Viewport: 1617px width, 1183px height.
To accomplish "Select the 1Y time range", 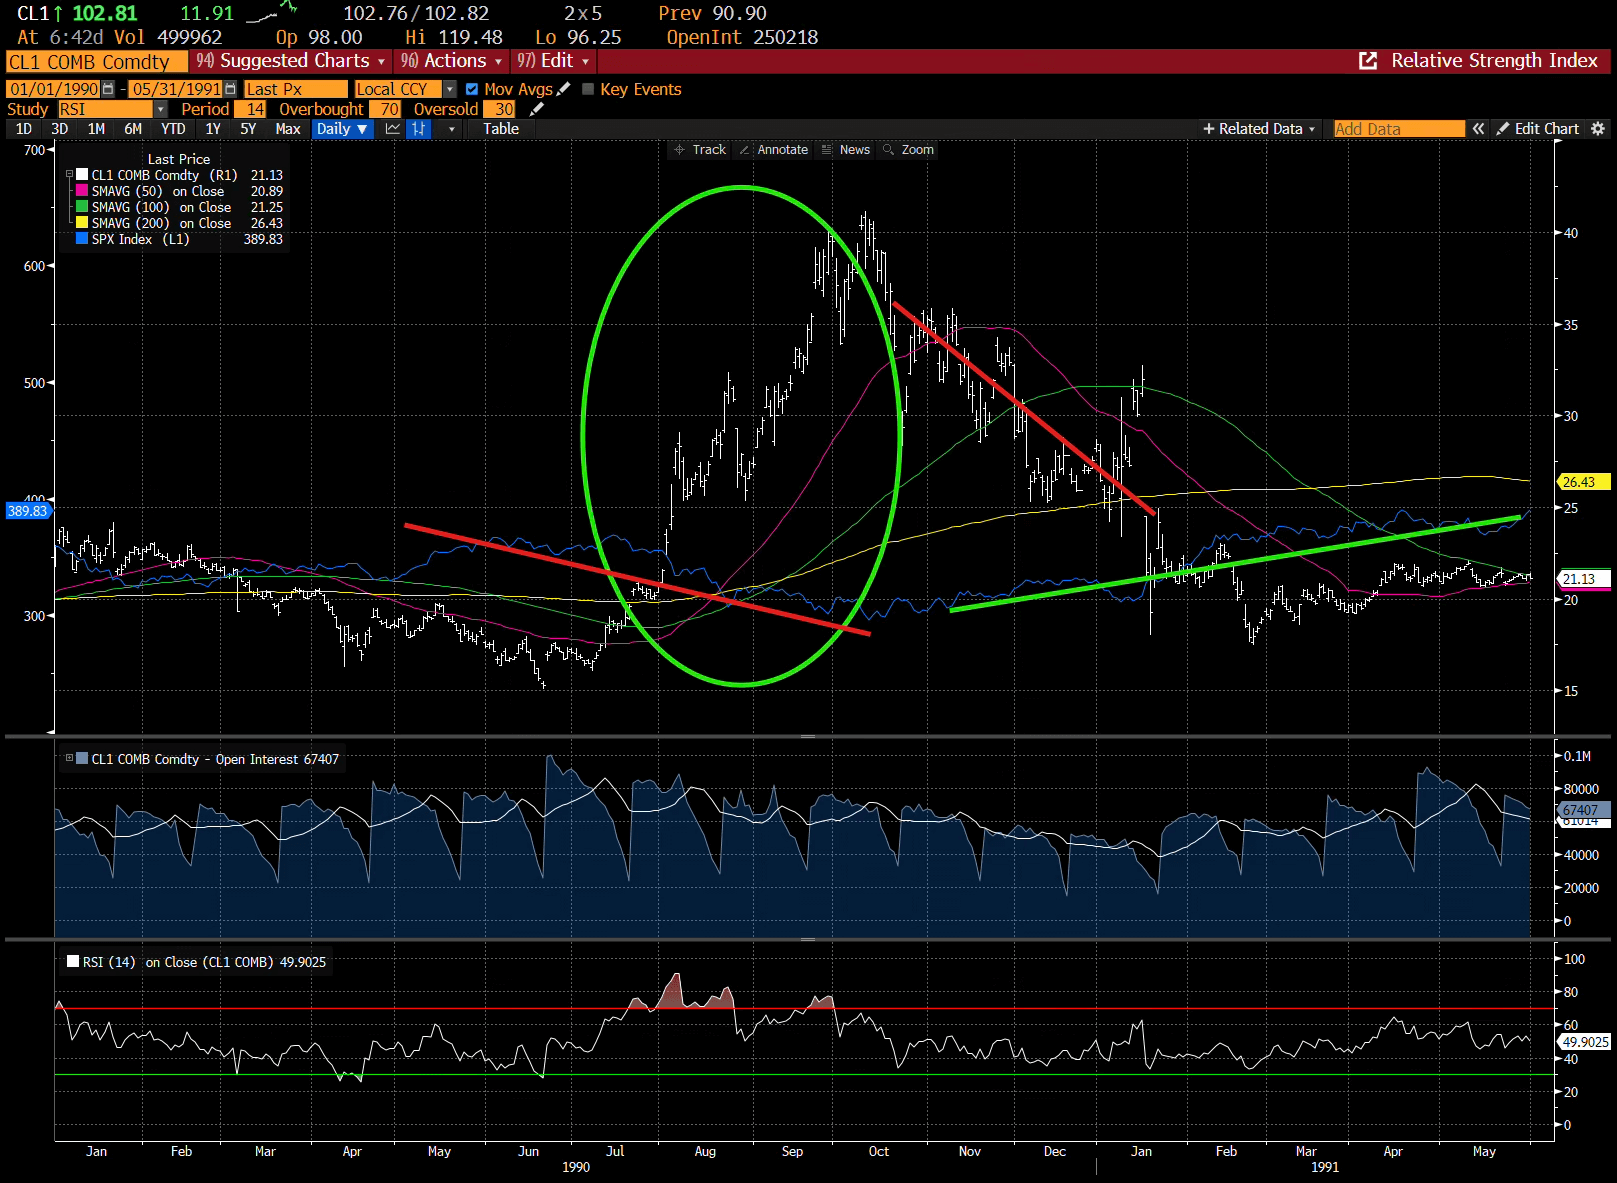I will [x=213, y=129].
